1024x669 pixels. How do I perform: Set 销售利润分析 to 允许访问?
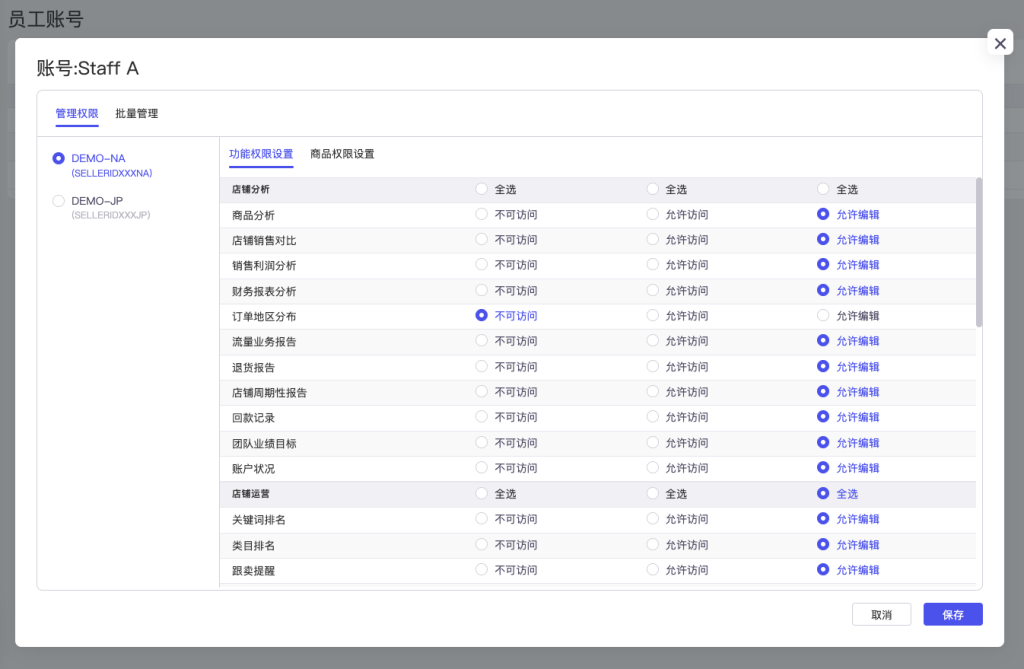pyautogui.click(x=652, y=265)
